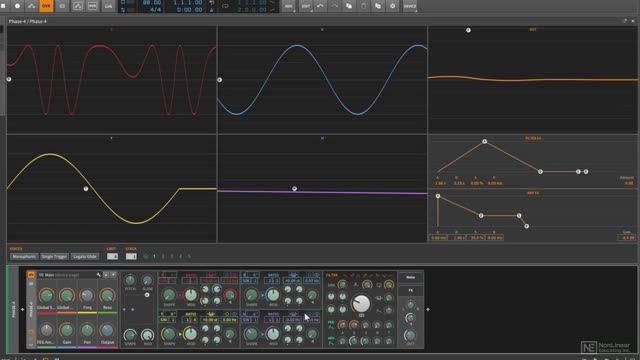Toggle the loop icon in transport
640x360 pixels.
[225, 6]
